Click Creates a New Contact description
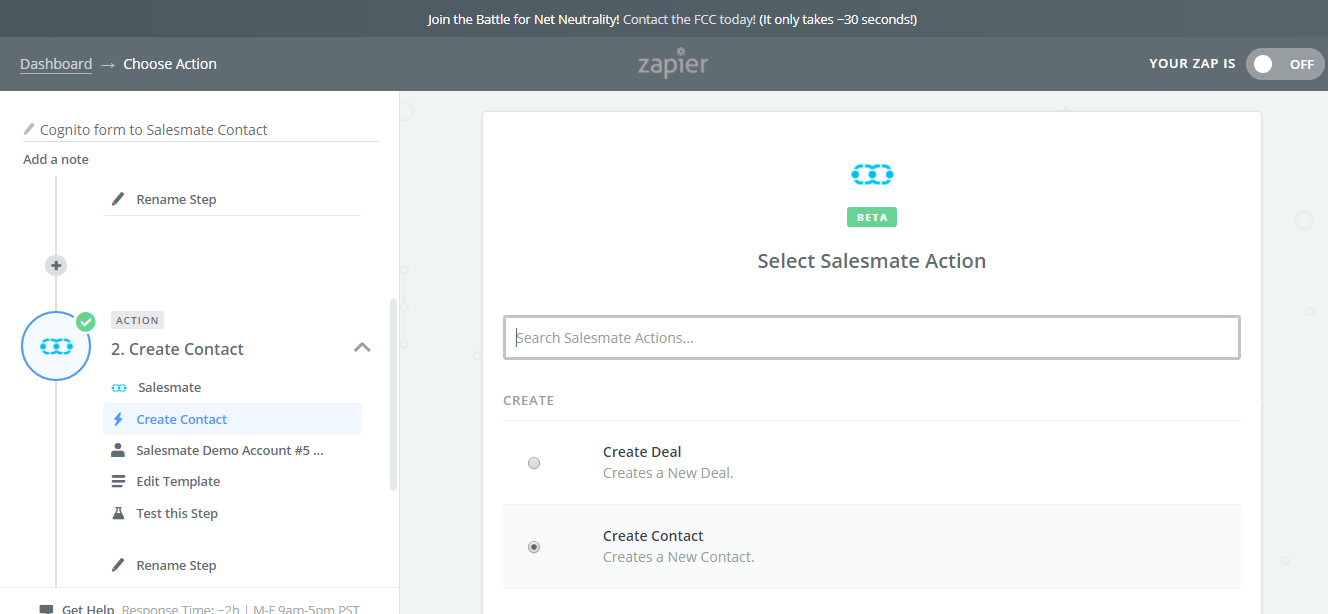The image size is (1328, 614). click(678, 557)
